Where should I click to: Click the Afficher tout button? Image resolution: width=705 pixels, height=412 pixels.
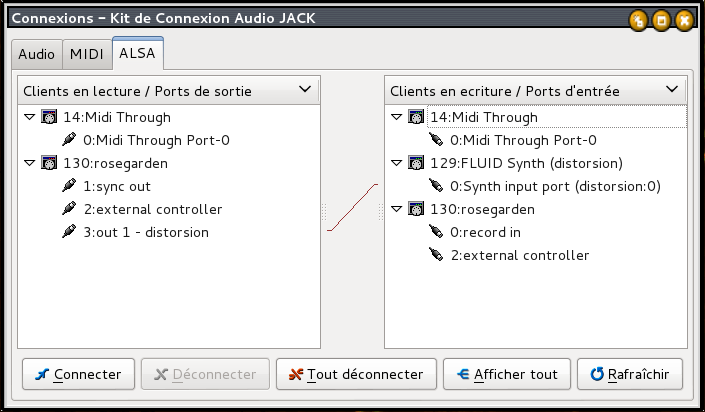(506, 375)
